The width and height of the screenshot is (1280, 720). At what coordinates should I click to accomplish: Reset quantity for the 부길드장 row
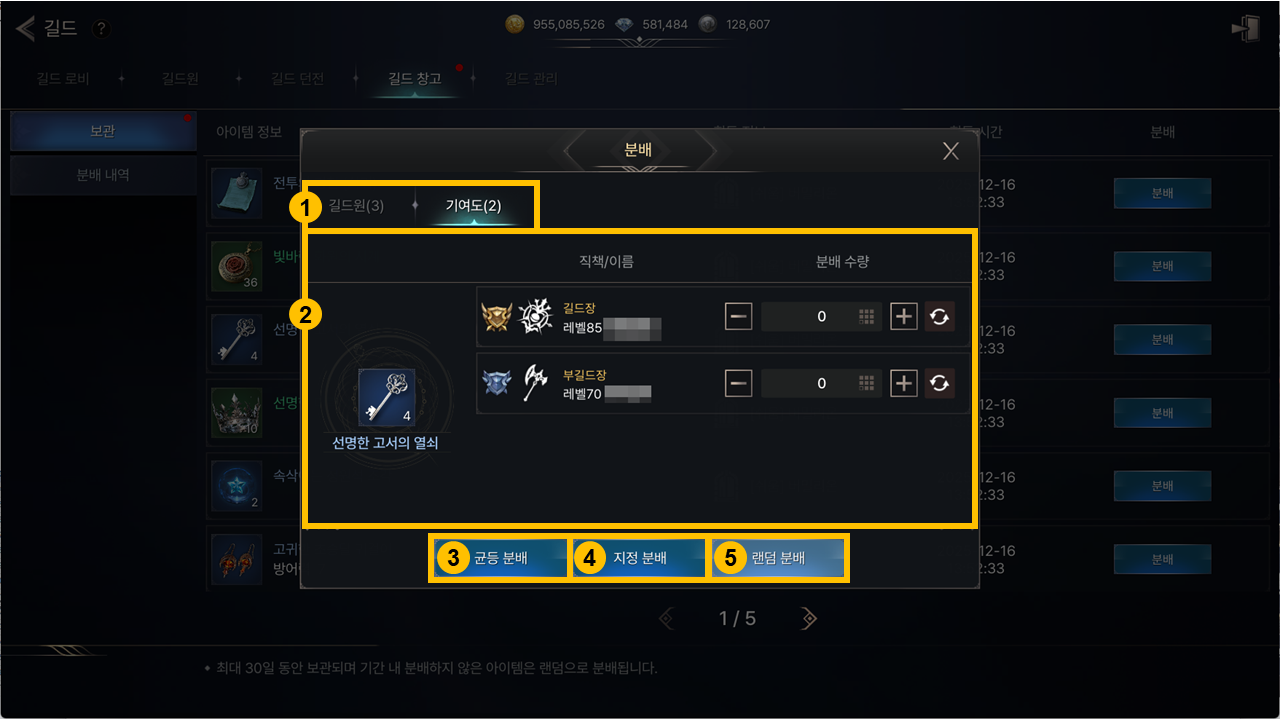[x=939, y=383]
